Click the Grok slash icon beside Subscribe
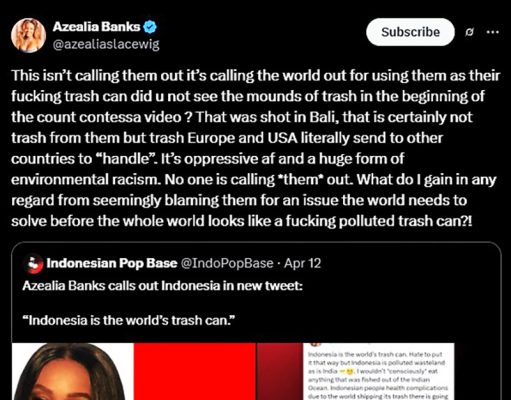The width and height of the screenshot is (511, 400). (x=469, y=32)
